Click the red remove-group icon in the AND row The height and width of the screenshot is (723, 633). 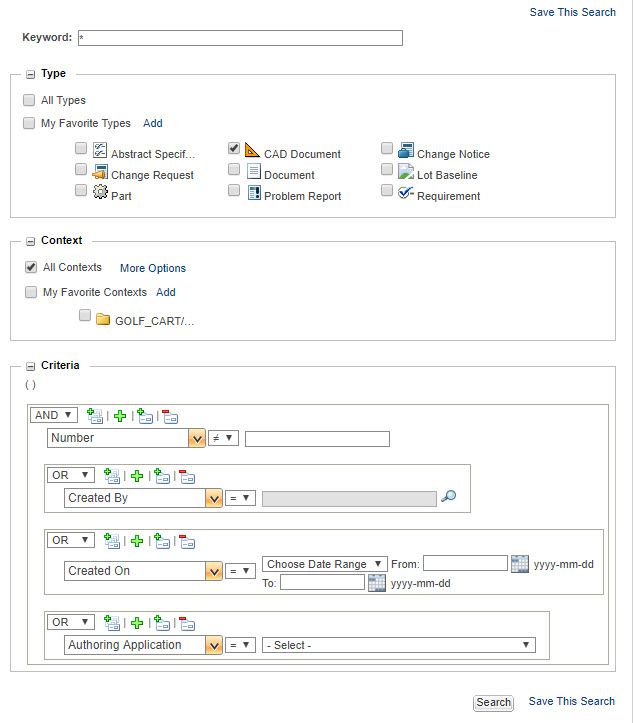point(170,416)
